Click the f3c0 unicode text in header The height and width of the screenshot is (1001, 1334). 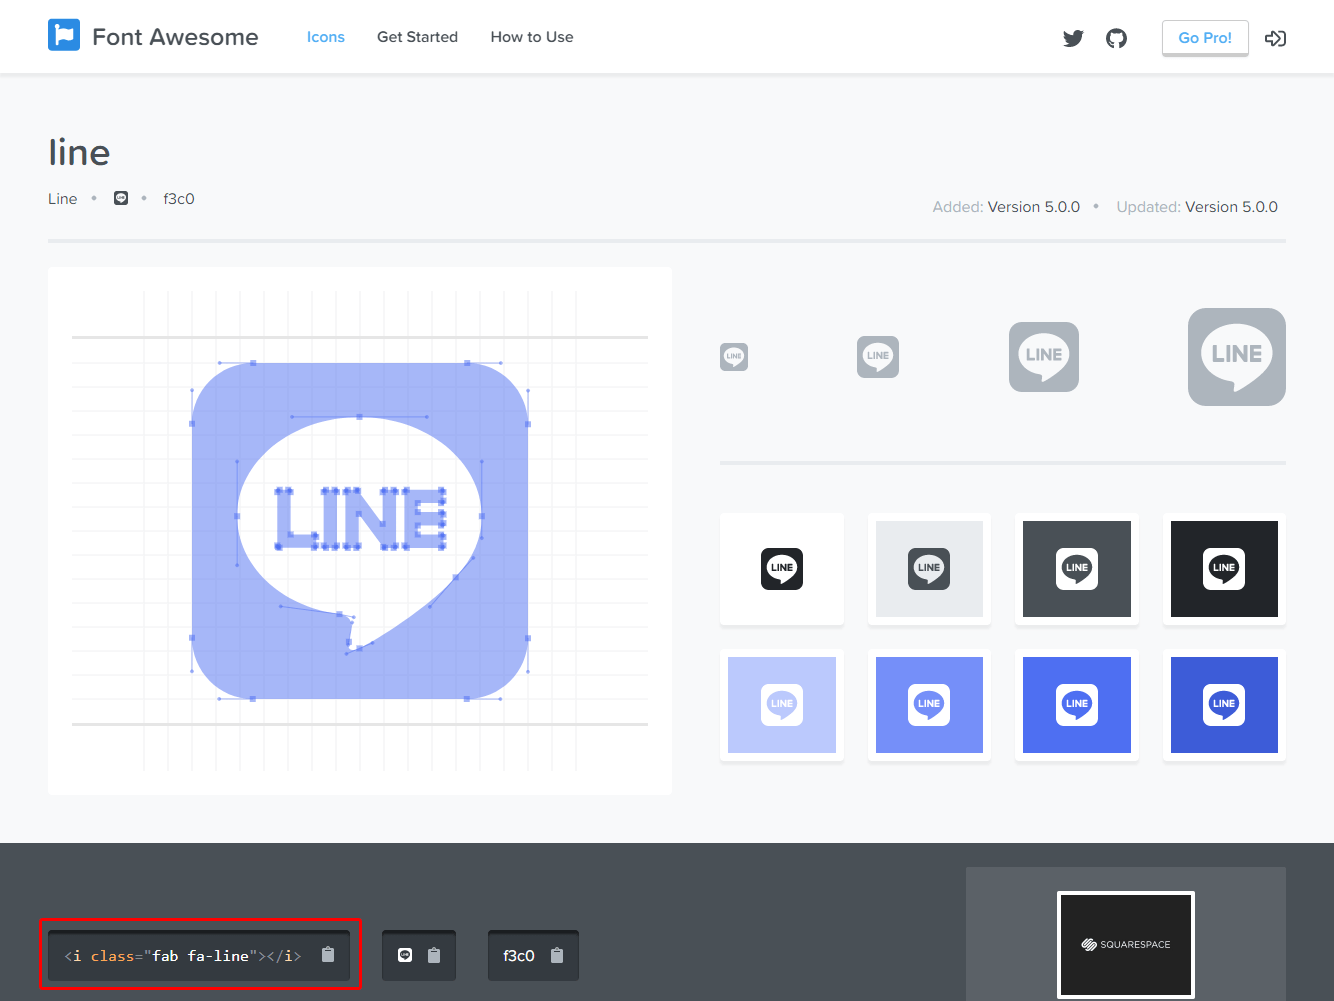coord(179,199)
